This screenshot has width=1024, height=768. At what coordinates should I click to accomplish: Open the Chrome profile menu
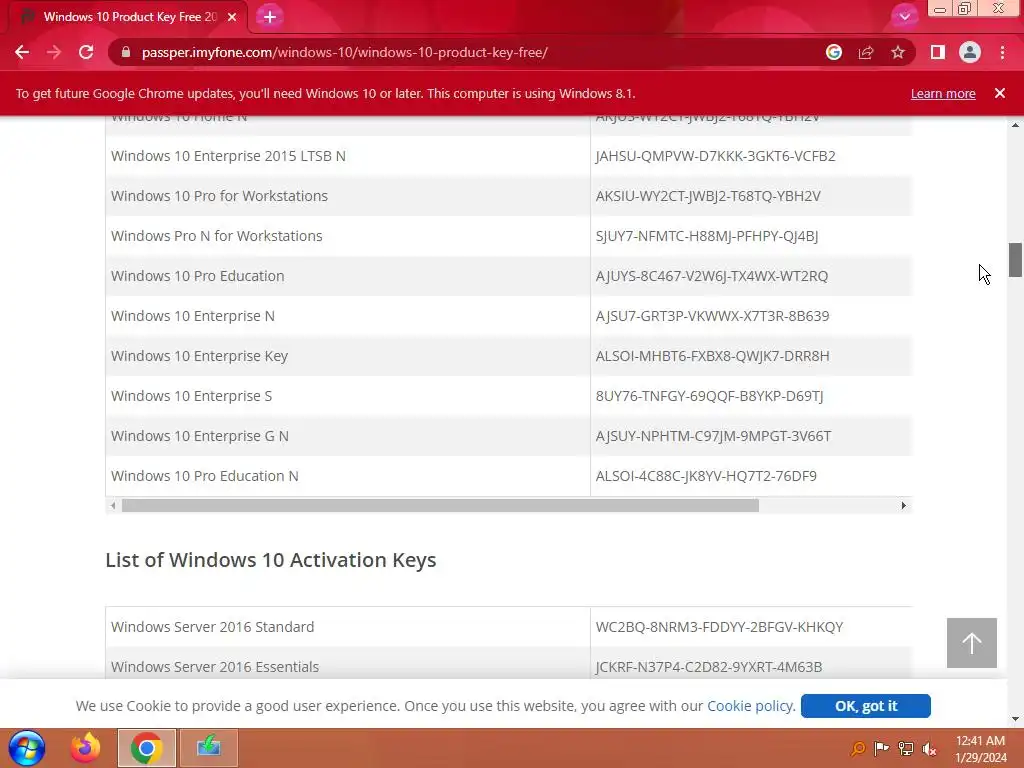pyautogui.click(x=970, y=52)
